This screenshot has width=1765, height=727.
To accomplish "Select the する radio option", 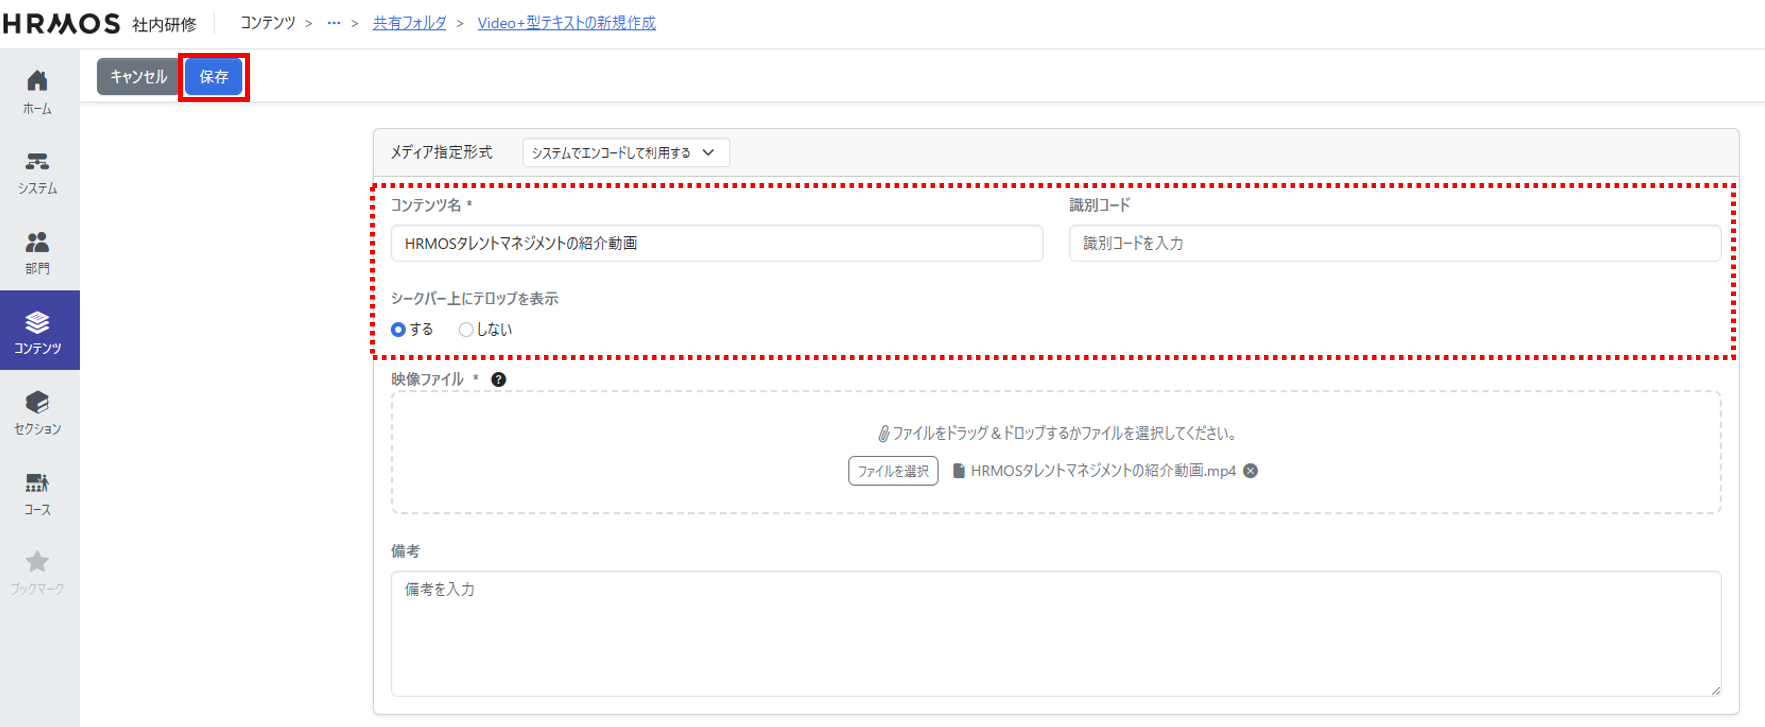I will (399, 330).
